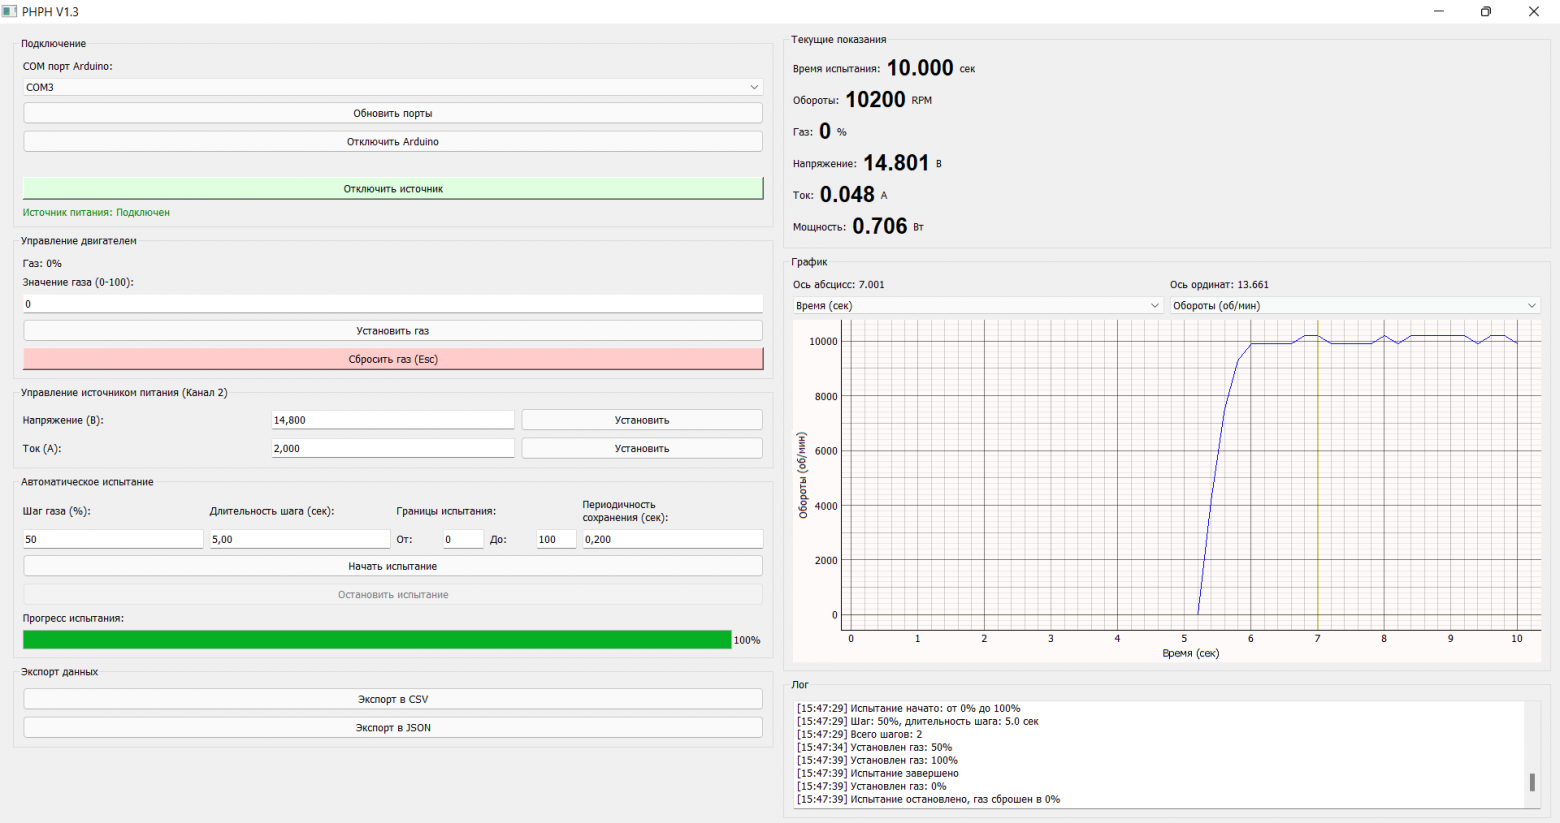The height and width of the screenshot is (823, 1560).
Task: Click the Длительность шага (сек) input field
Action: pos(300,539)
